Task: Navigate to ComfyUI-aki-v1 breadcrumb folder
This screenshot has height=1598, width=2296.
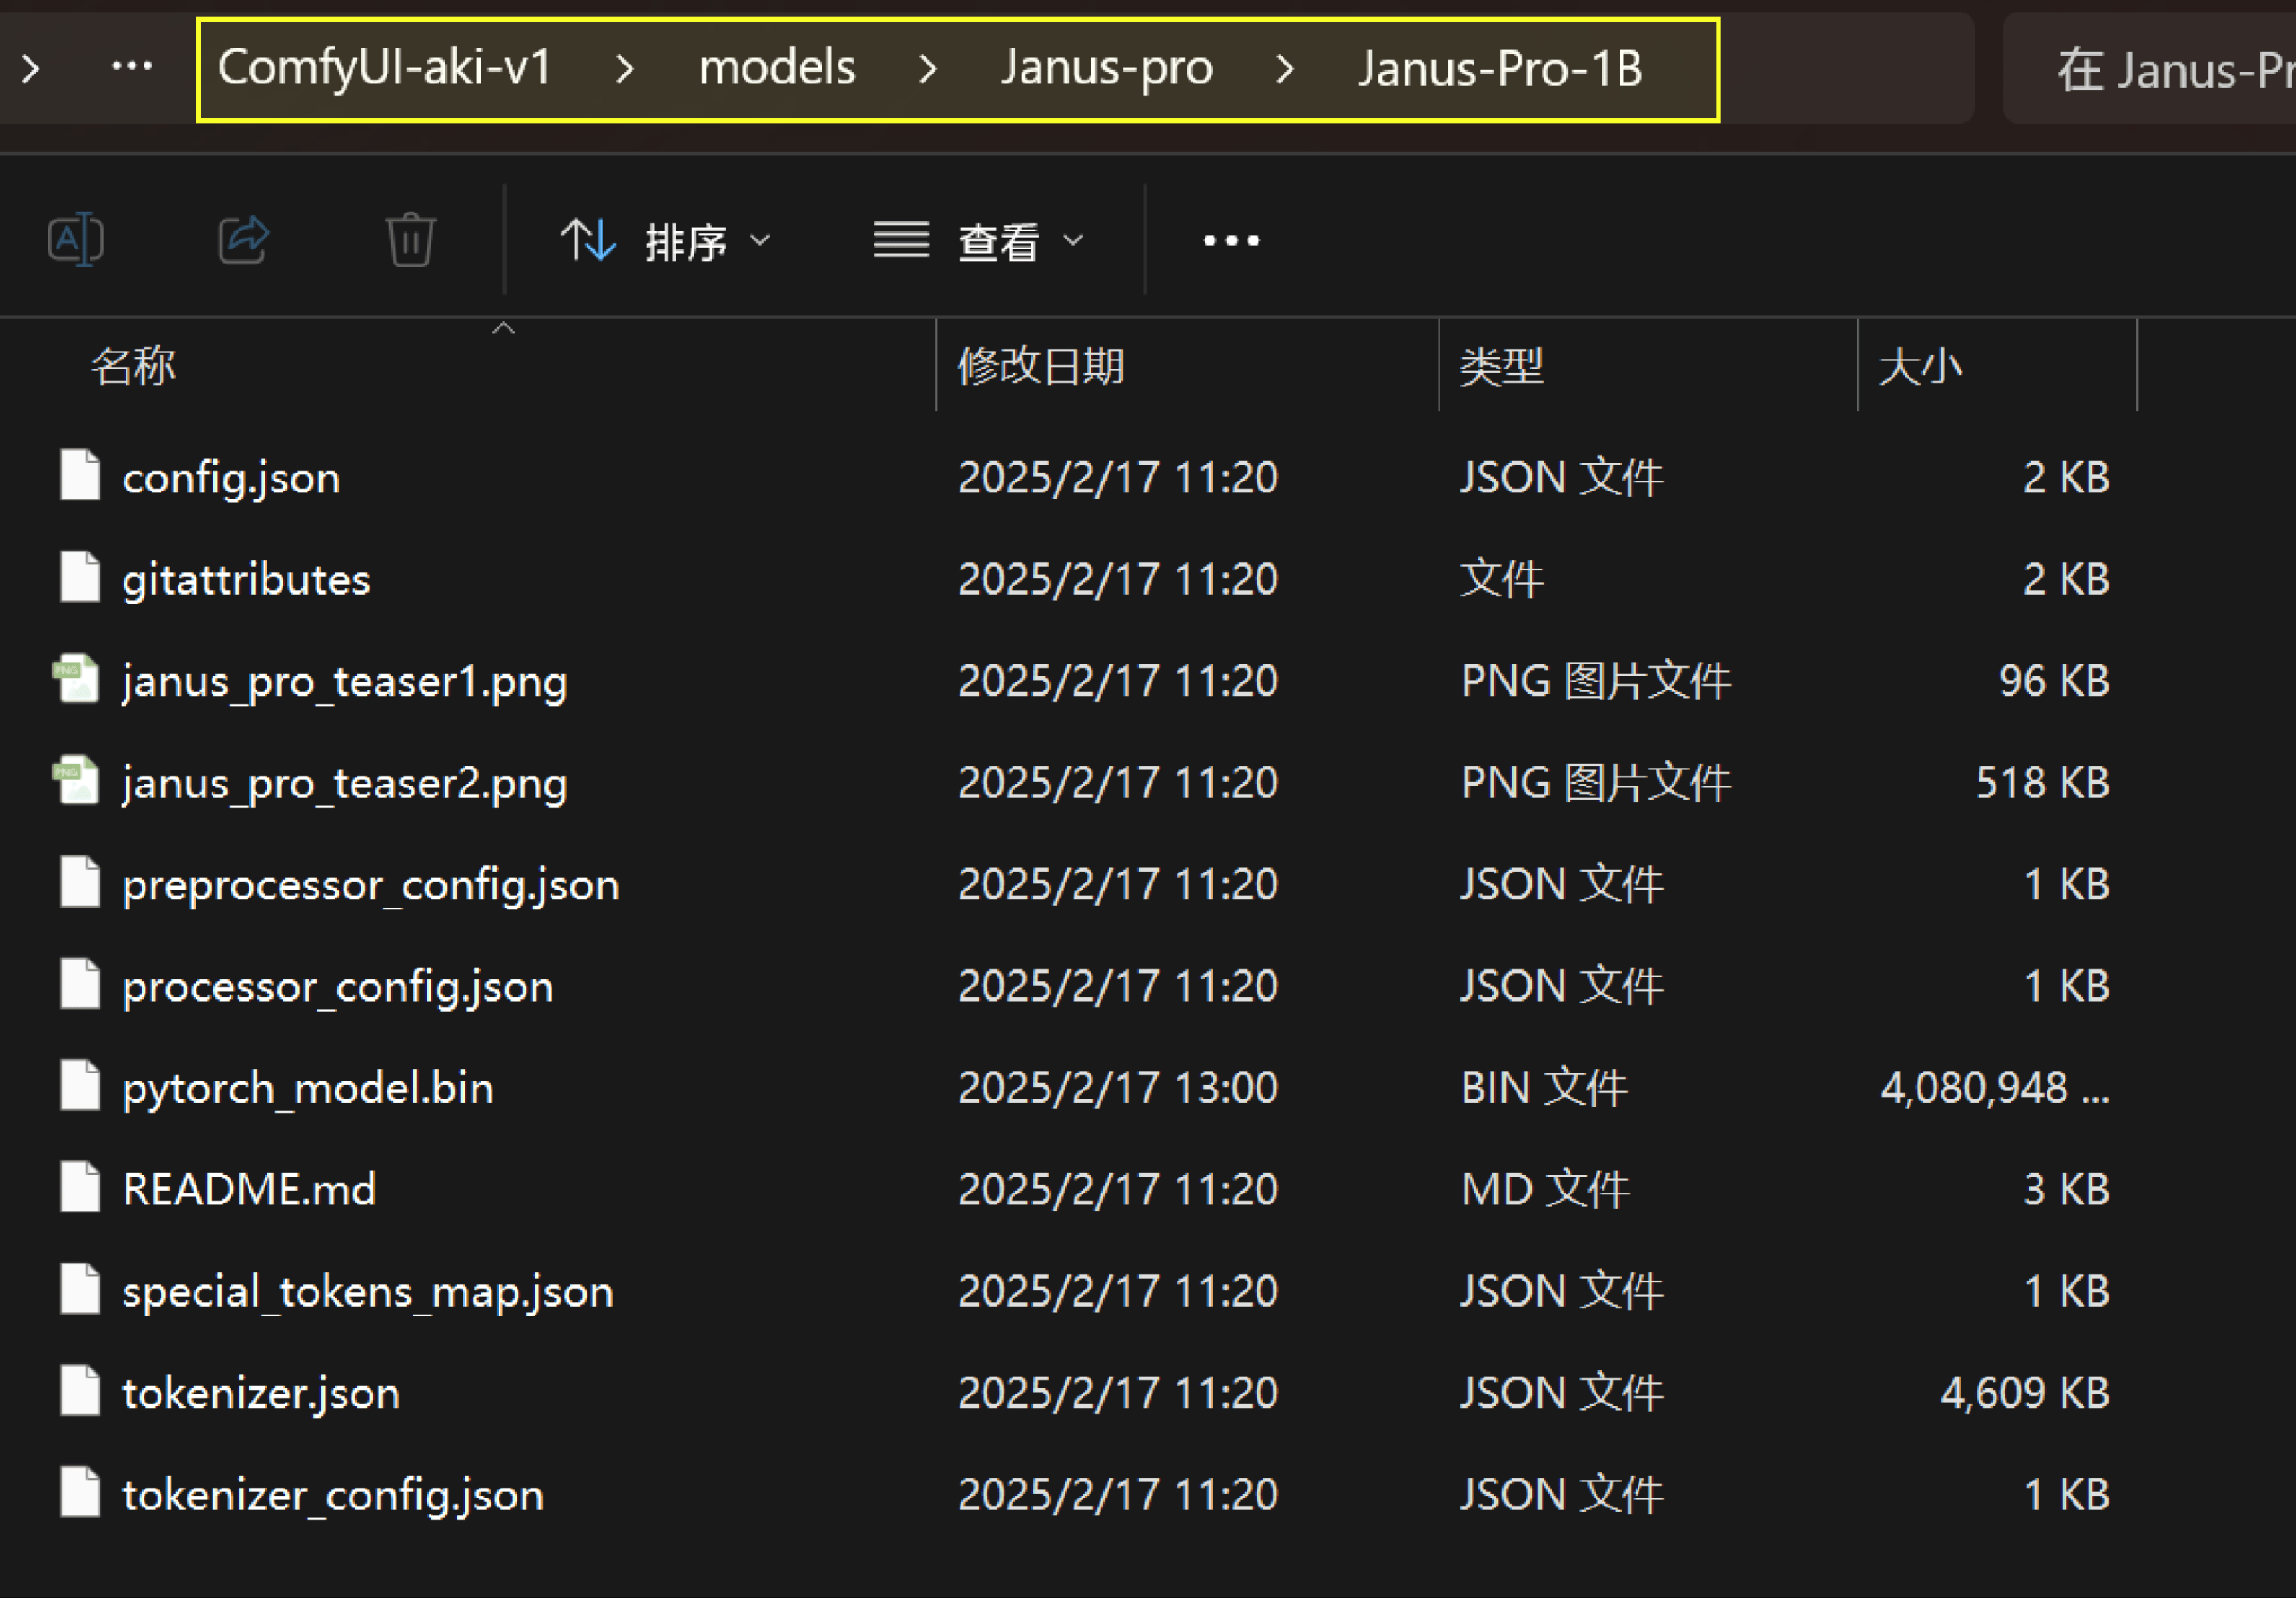Action: [x=385, y=68]
